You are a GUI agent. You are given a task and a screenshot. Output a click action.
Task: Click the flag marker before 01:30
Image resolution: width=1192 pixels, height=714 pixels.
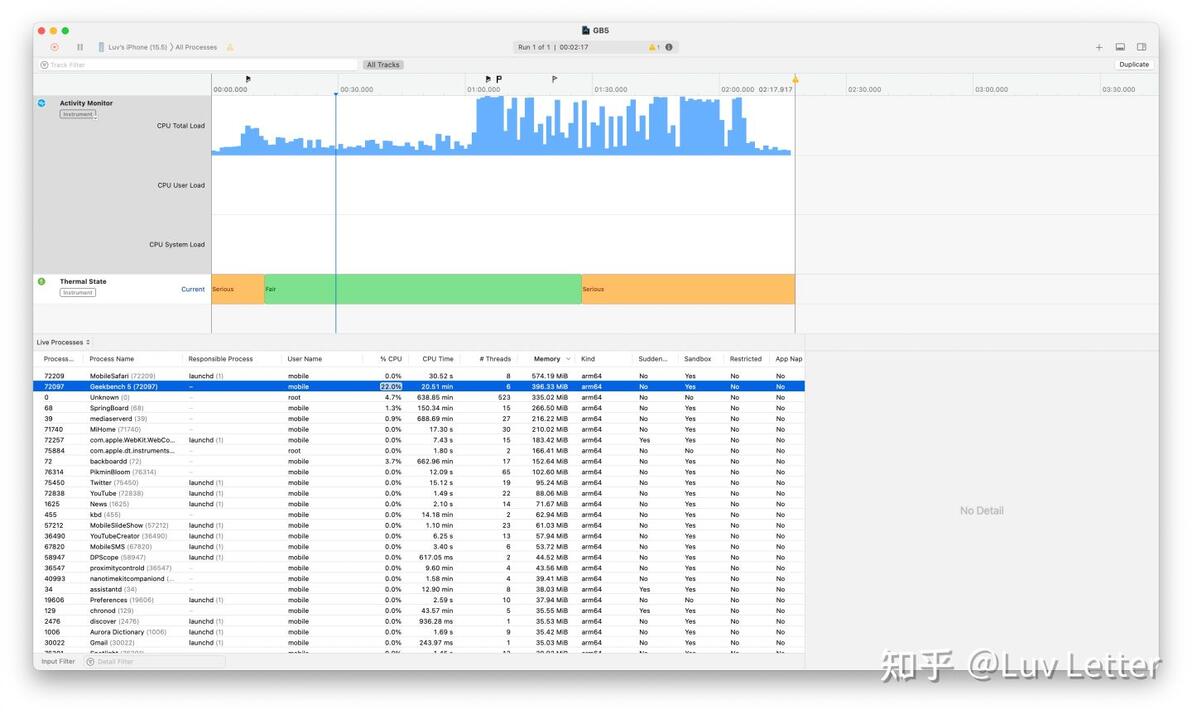[x=554, y=79]
